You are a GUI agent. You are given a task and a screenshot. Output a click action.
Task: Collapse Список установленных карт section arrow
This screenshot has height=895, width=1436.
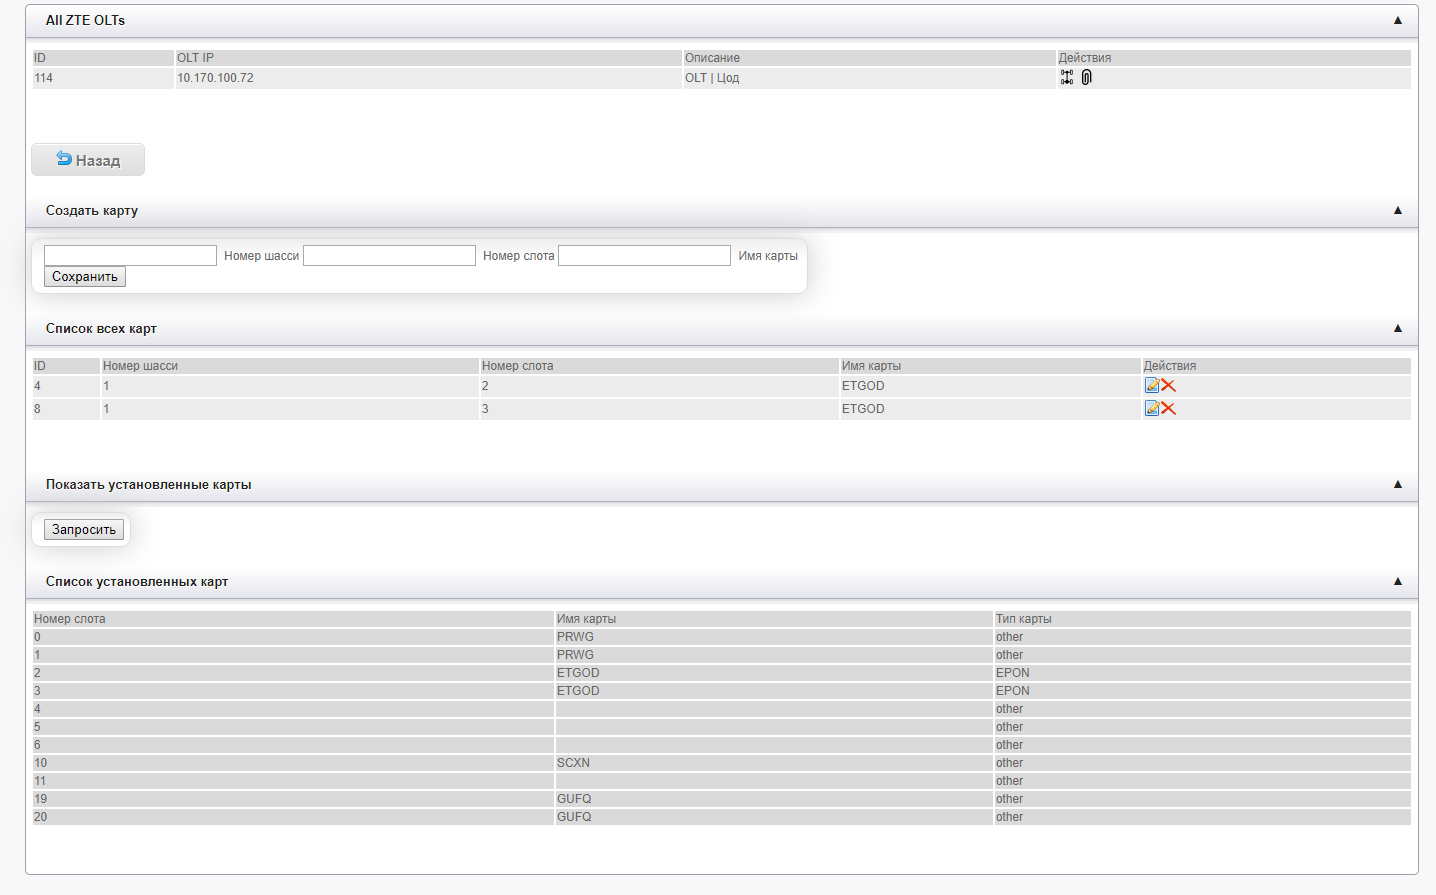[1397, 581]
